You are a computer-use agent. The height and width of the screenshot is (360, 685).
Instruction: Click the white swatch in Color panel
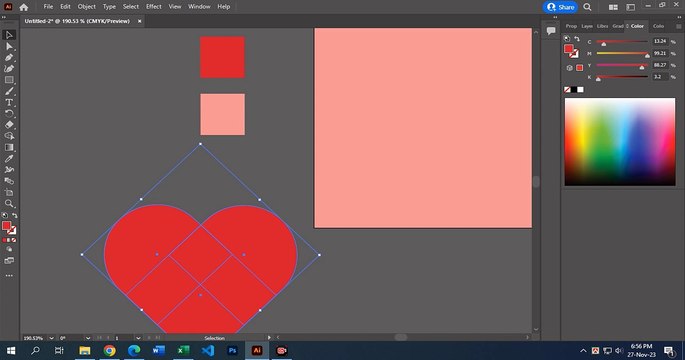pos(581,90)
